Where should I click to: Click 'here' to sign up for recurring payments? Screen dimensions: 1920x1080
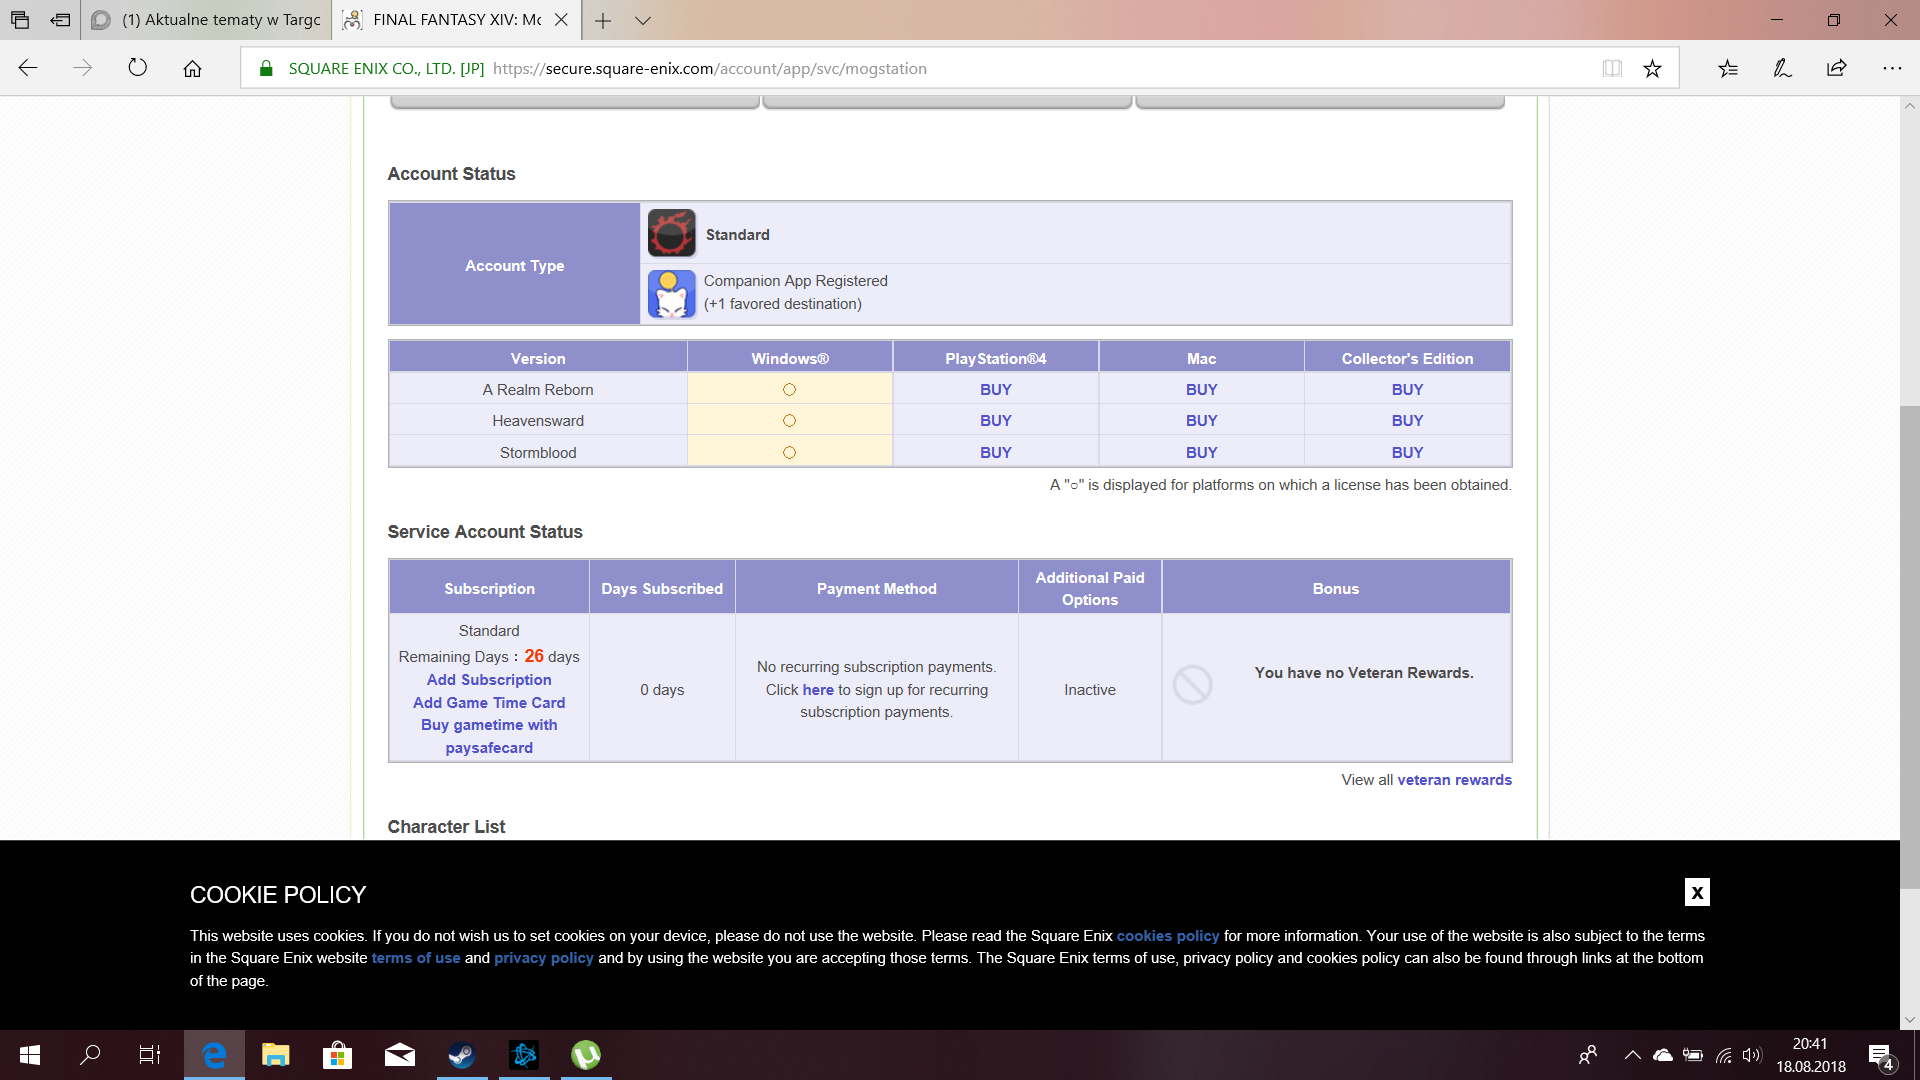coord(817,689)
